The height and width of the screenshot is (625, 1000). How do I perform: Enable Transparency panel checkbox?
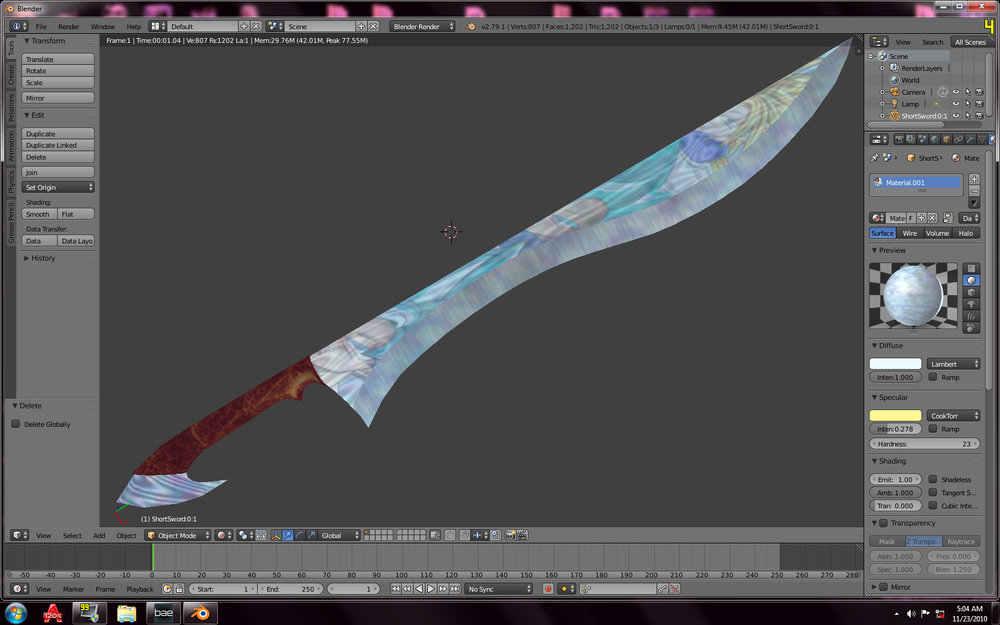(x=883, y=523)
